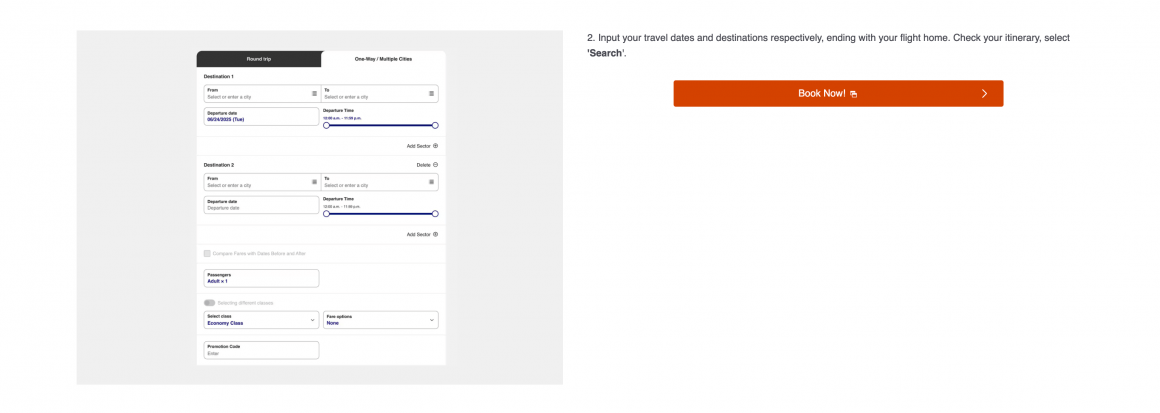Click Destination 1 Departure date field
Image resolution: width=1160 pixels, height=413 pixels.
click(260, 116)
